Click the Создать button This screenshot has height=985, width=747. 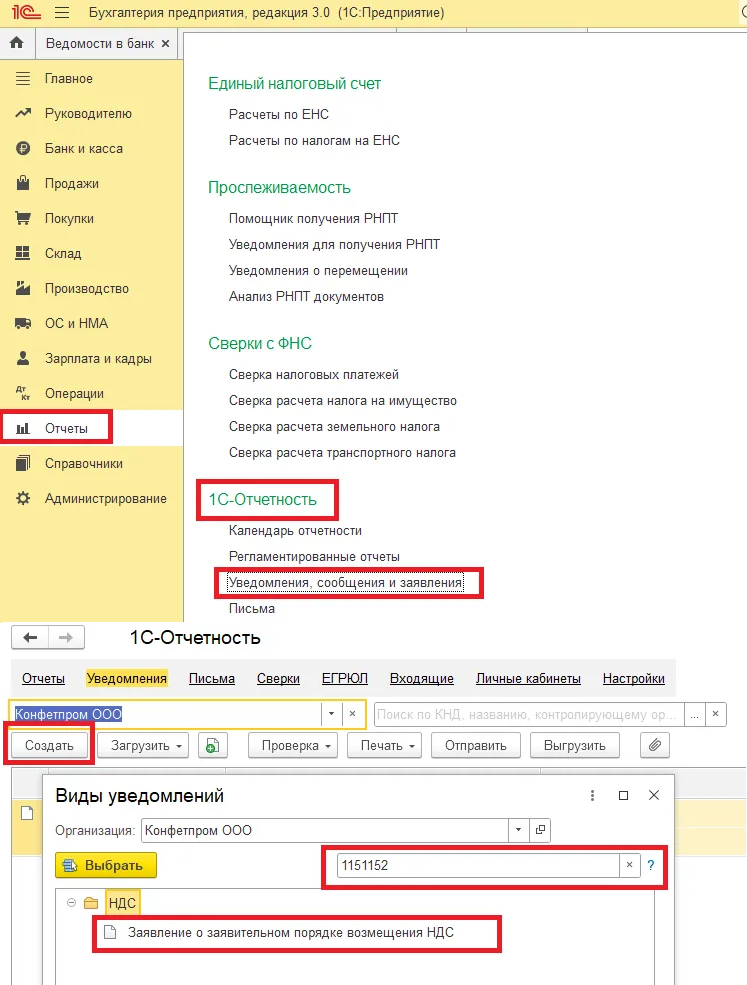49,746
